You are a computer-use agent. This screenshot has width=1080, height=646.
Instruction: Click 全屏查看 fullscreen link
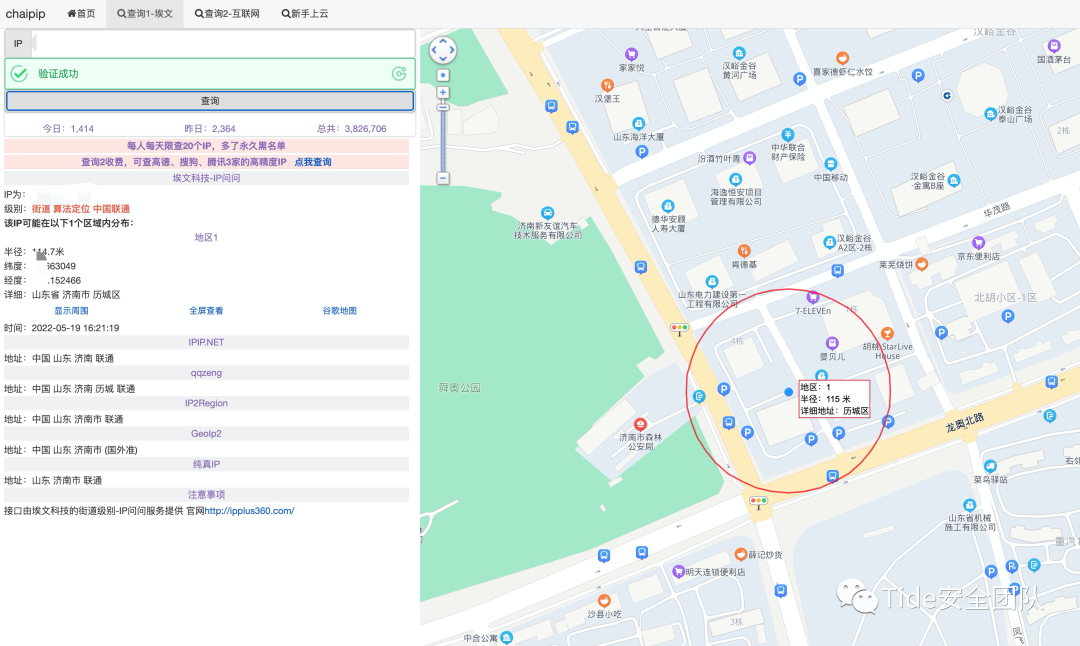pyautogui.click(x=206, y=311)
